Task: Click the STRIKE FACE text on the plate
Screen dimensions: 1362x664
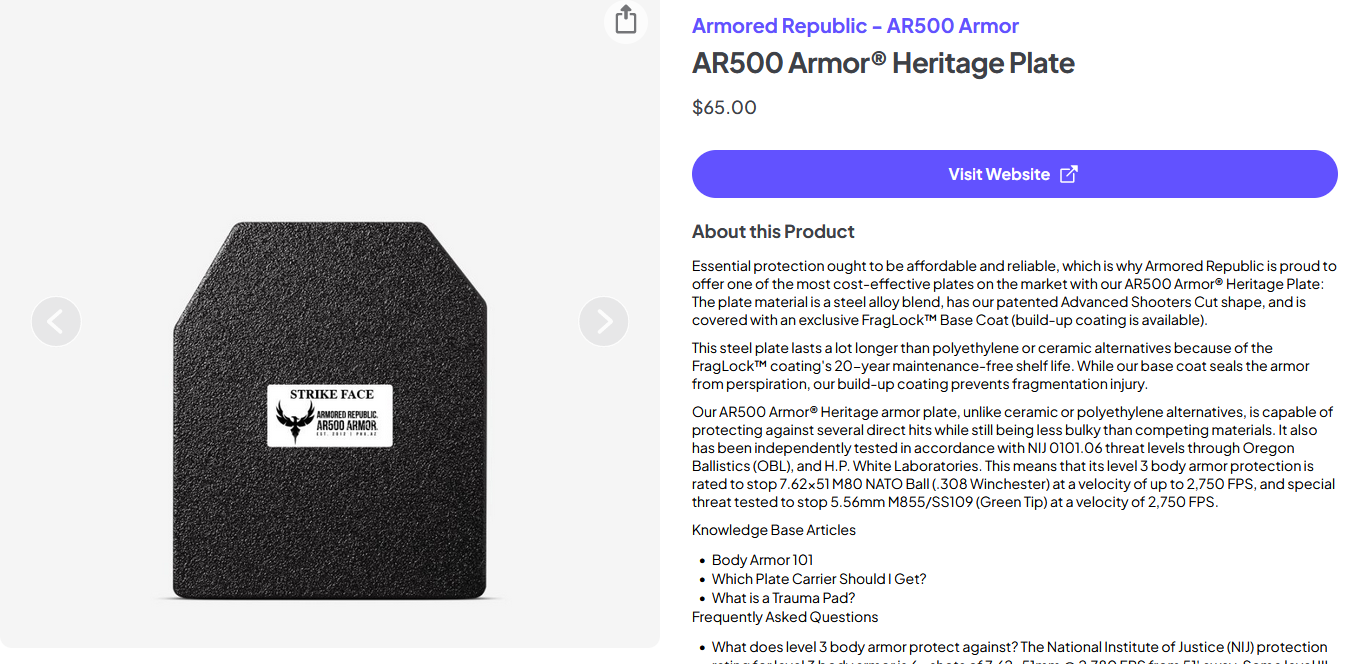Action: point(331,394)
